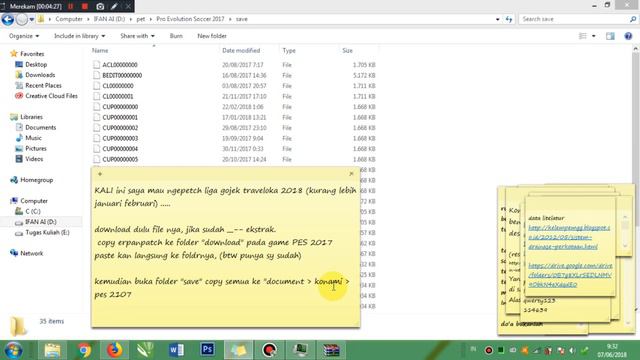Screen dimensions: 640x360
Task: Add a new sticky note with plus icon
Action: pyautogui.click(x=100, y=174)
